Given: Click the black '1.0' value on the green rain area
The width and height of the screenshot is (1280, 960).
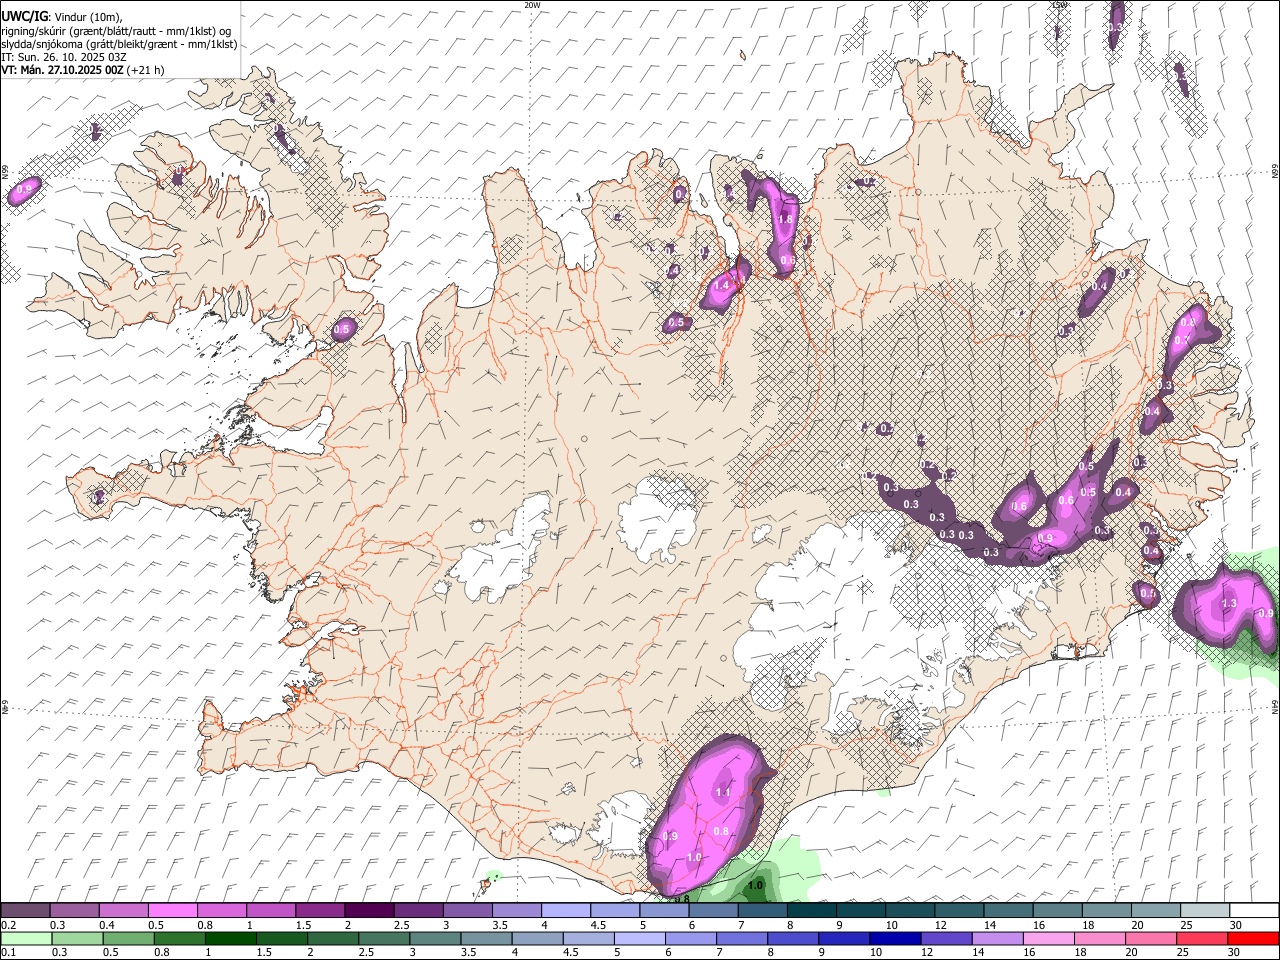Looking at the screenshot, I should (x=756, y=885).
